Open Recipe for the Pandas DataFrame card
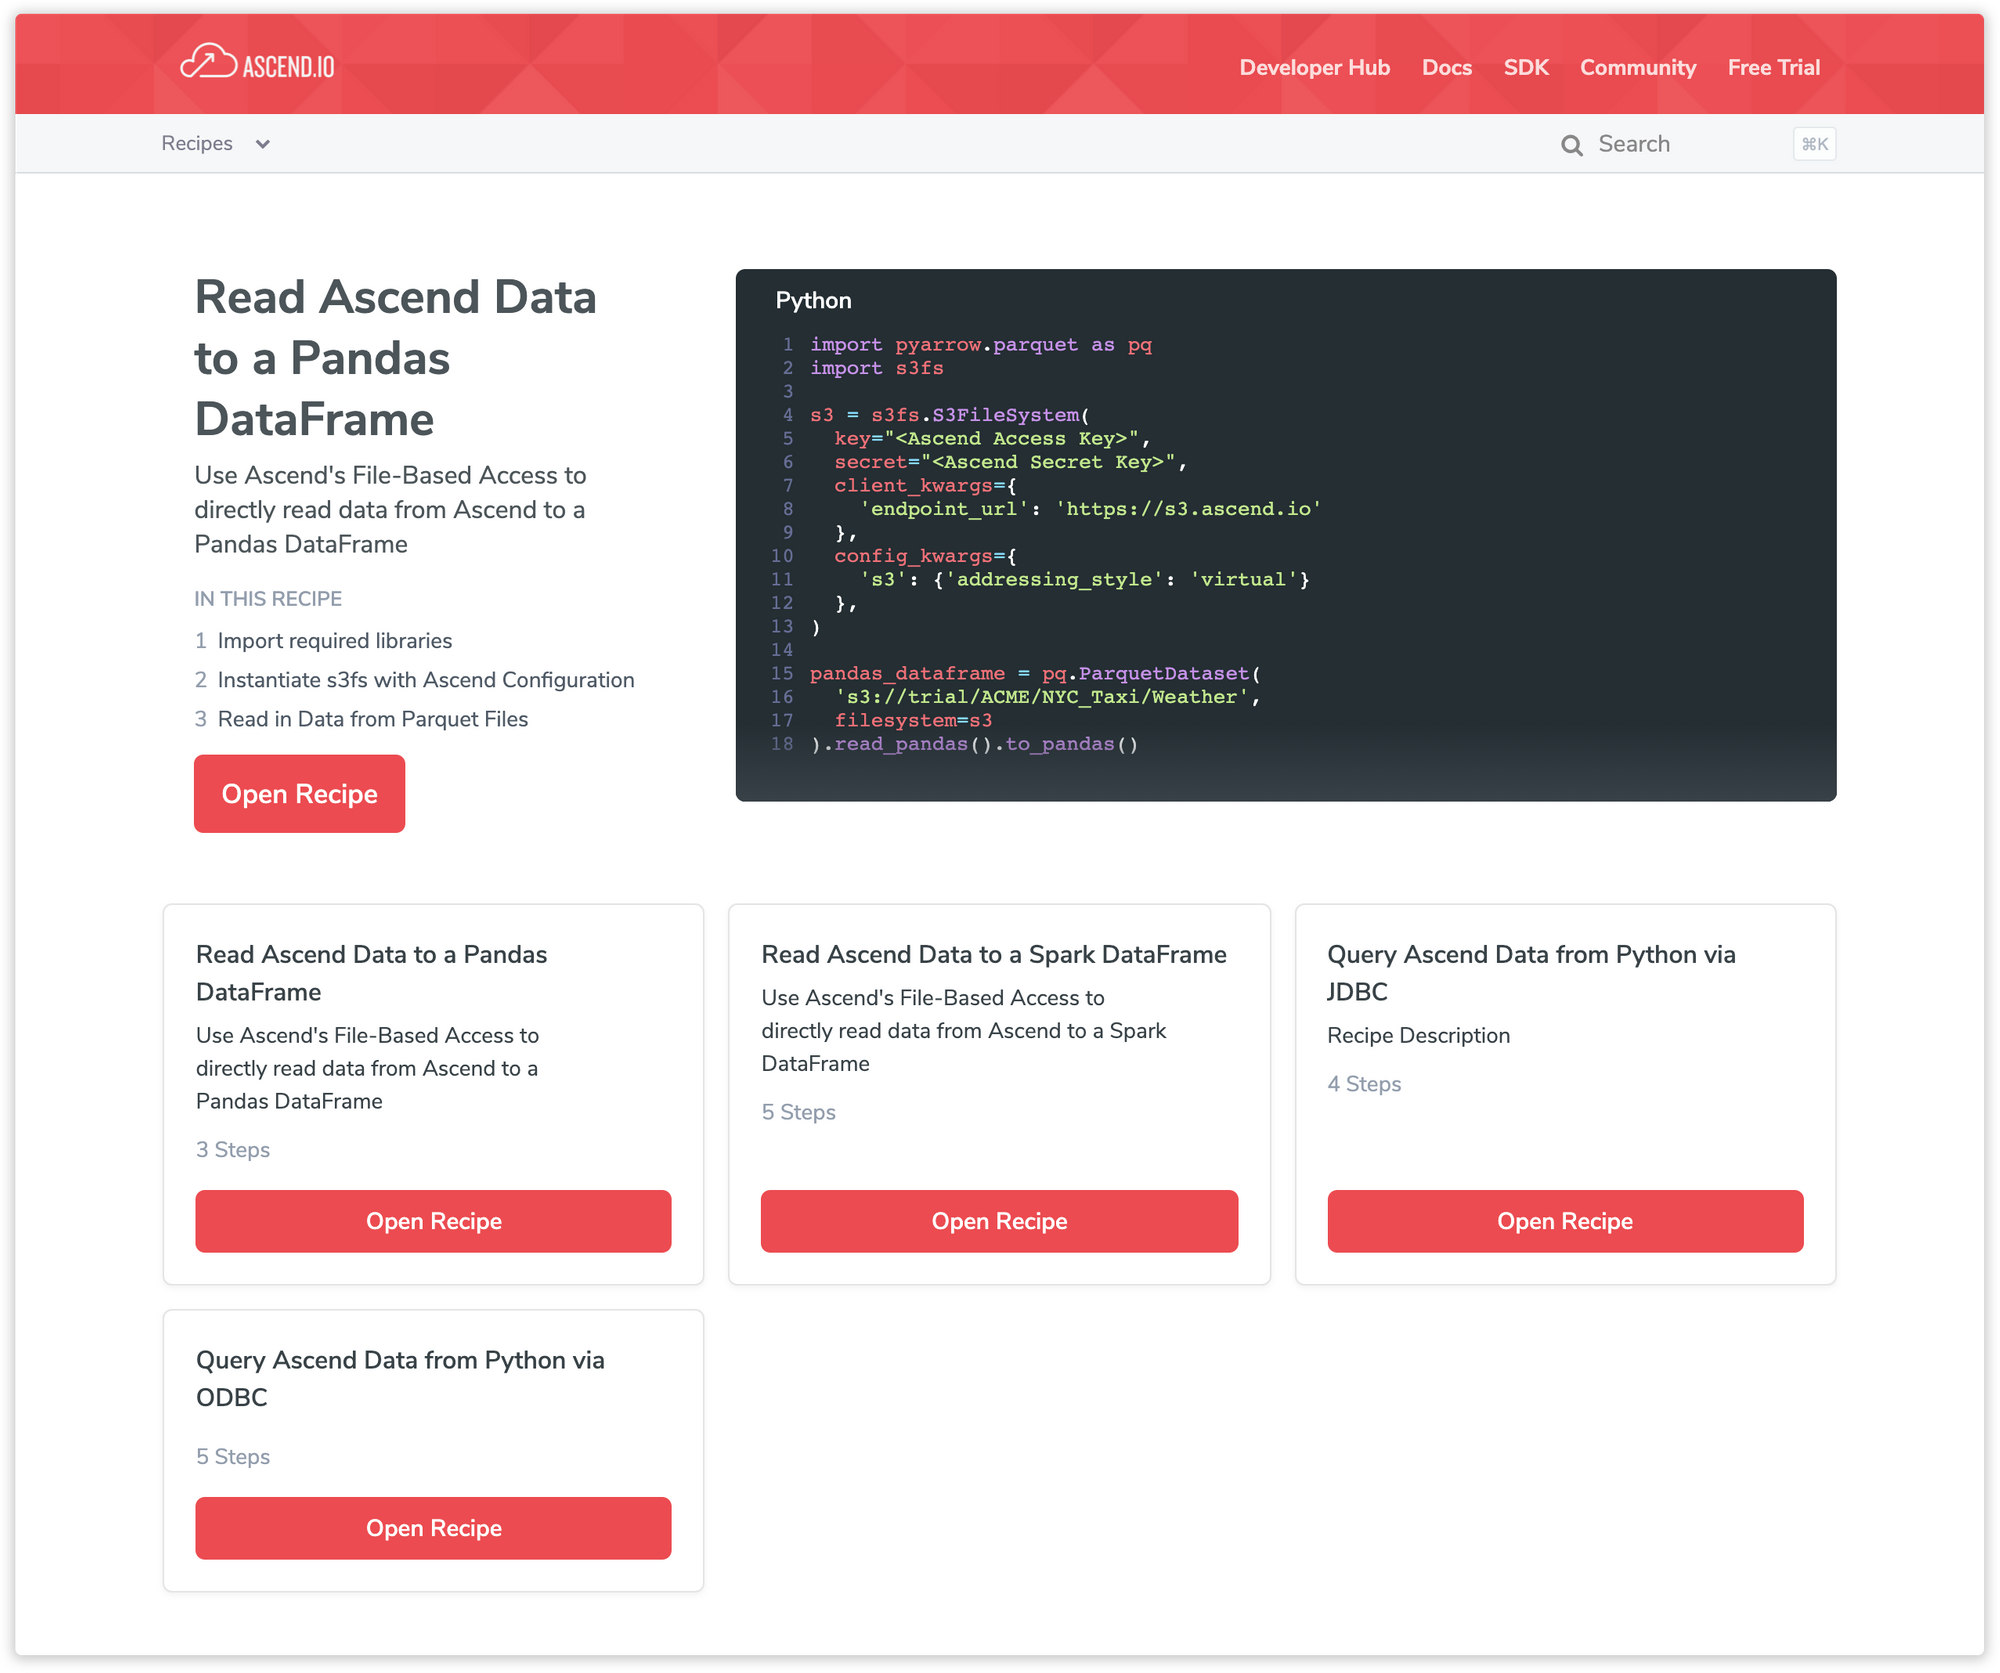This screenshot has width=2000, height=1673. tap(433, 1221)
